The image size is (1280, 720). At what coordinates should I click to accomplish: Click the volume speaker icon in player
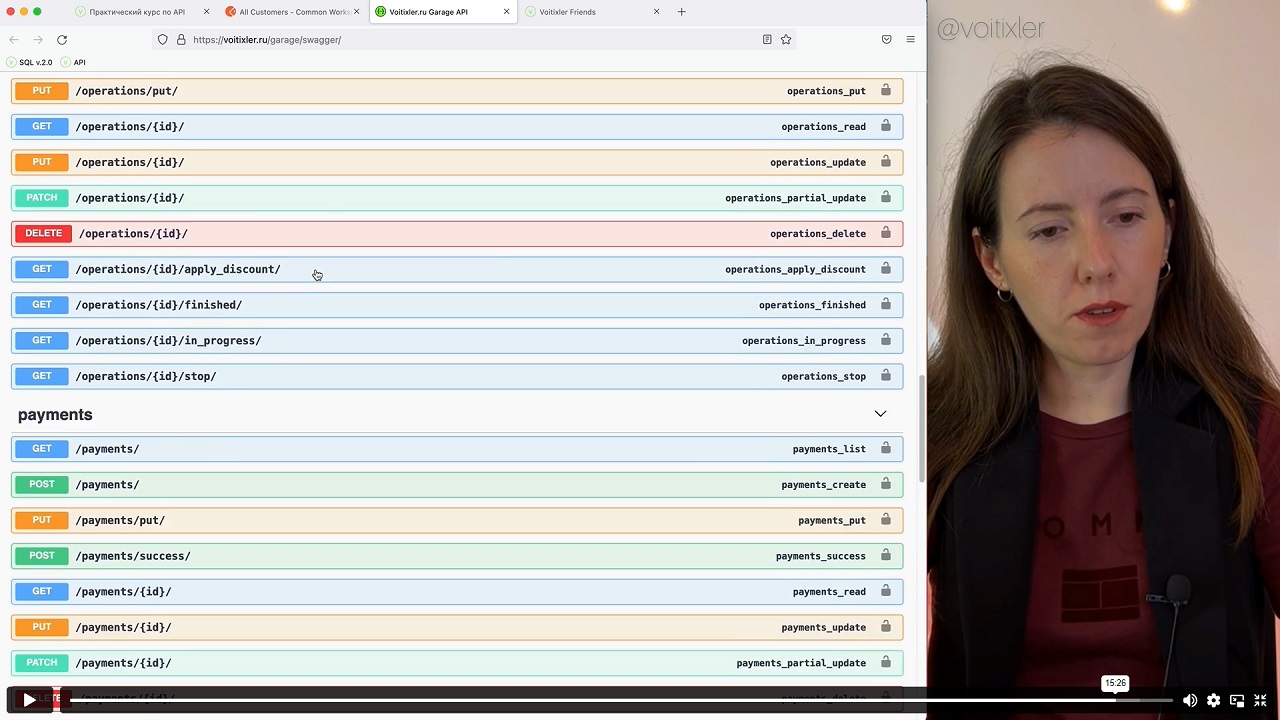click(1190, 701)
